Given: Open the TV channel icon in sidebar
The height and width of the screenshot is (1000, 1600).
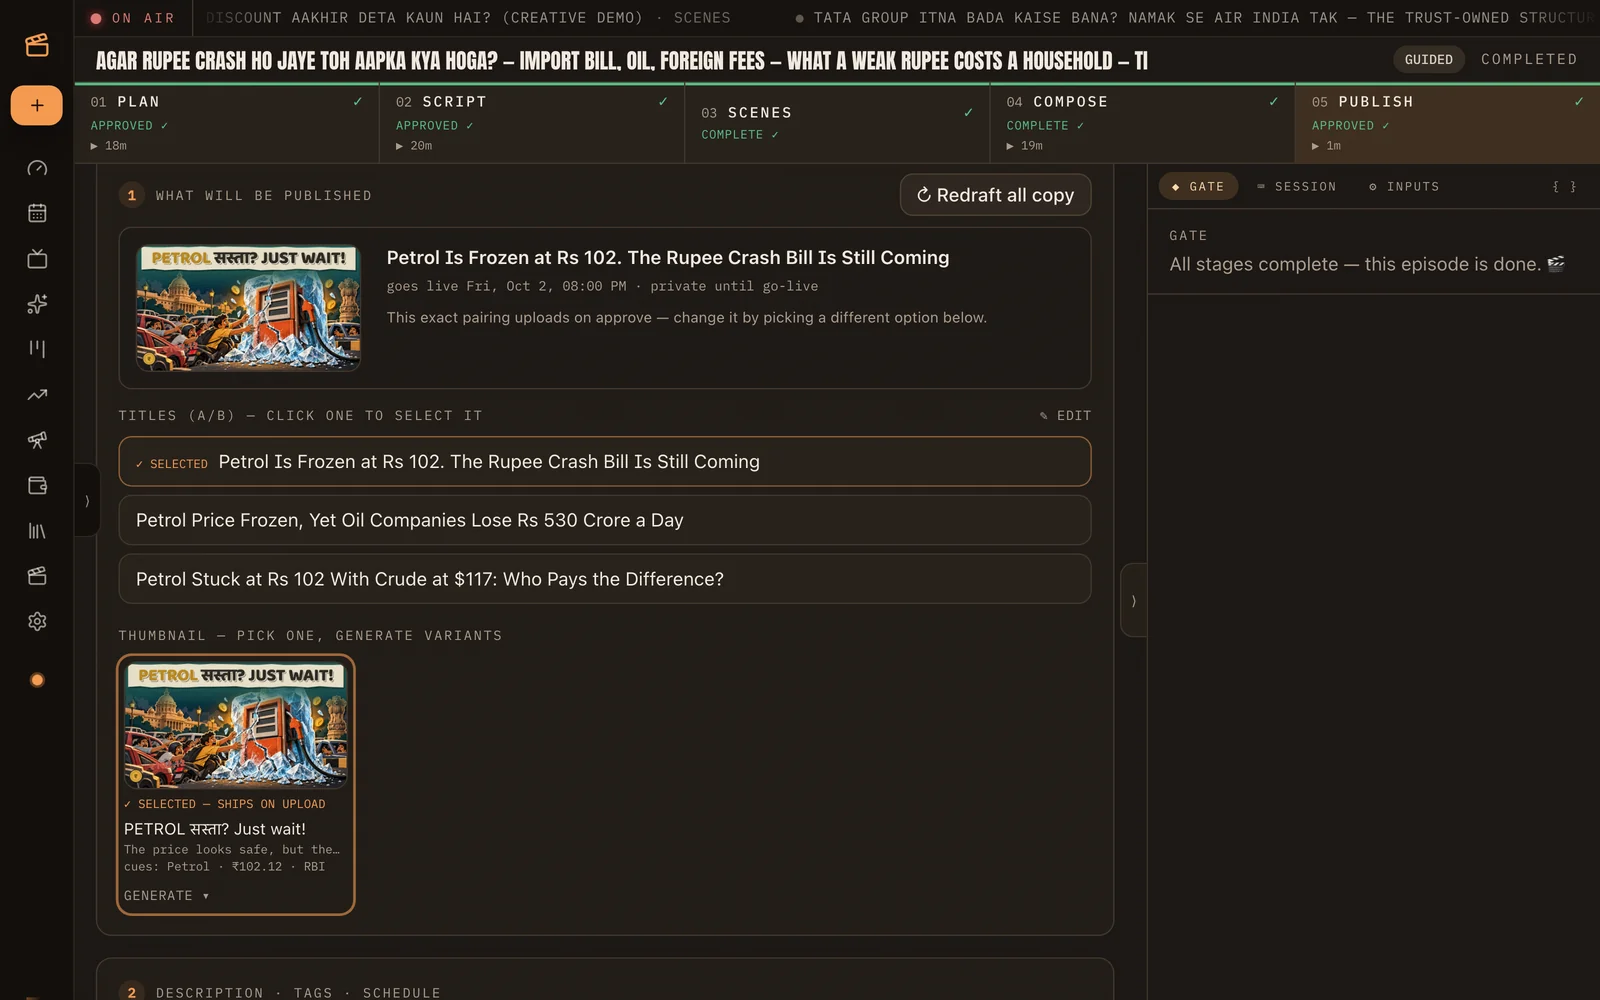Looking at the screenshot, I should [37, 259].
